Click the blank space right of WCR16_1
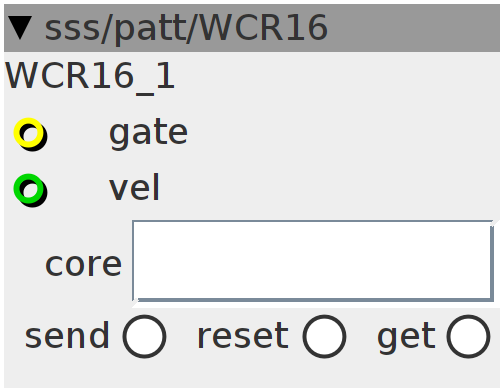The width and height of the screenshot is (504, 392). 337,77
